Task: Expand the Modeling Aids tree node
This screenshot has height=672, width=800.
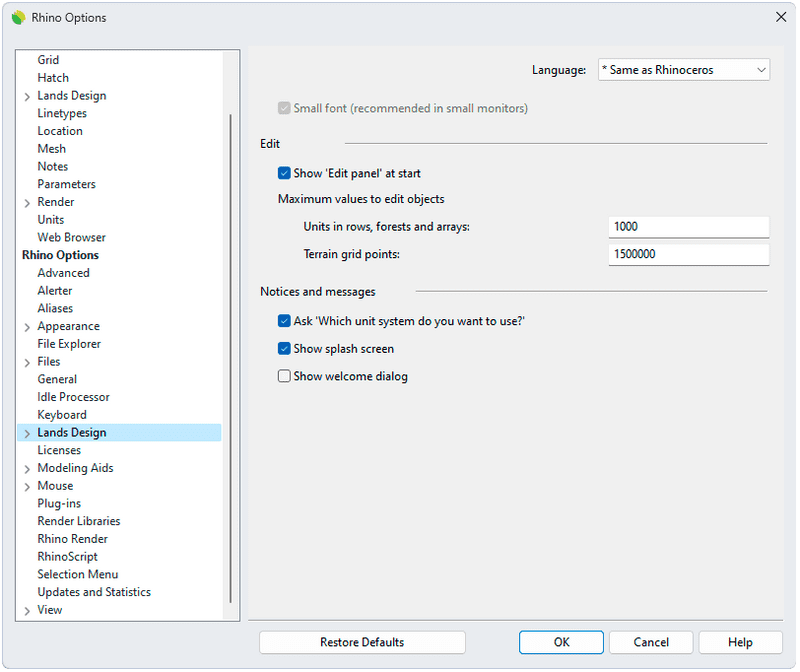Action: (x=27, y=469)
